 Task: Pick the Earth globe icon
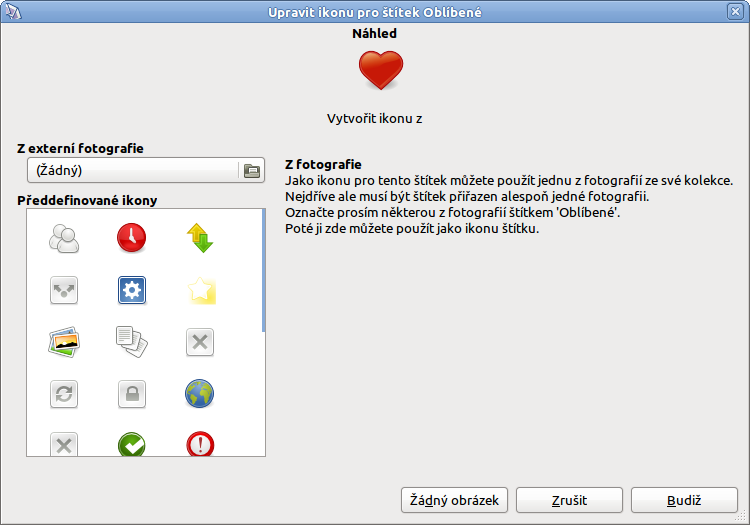point(199,394)
